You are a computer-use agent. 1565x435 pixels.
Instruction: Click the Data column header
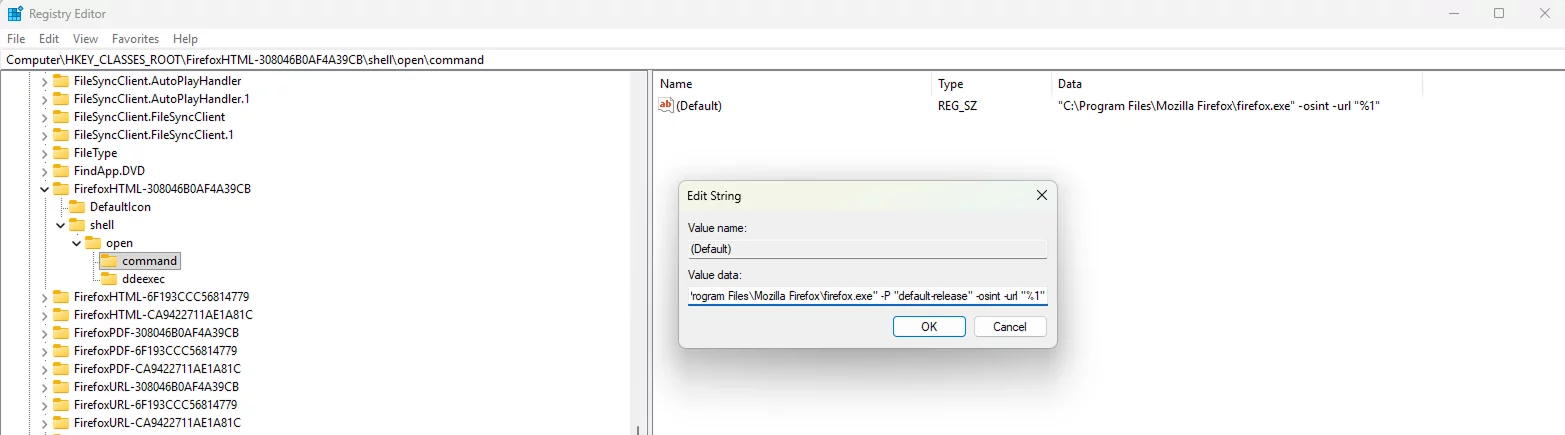click(x=1069, y=84)
